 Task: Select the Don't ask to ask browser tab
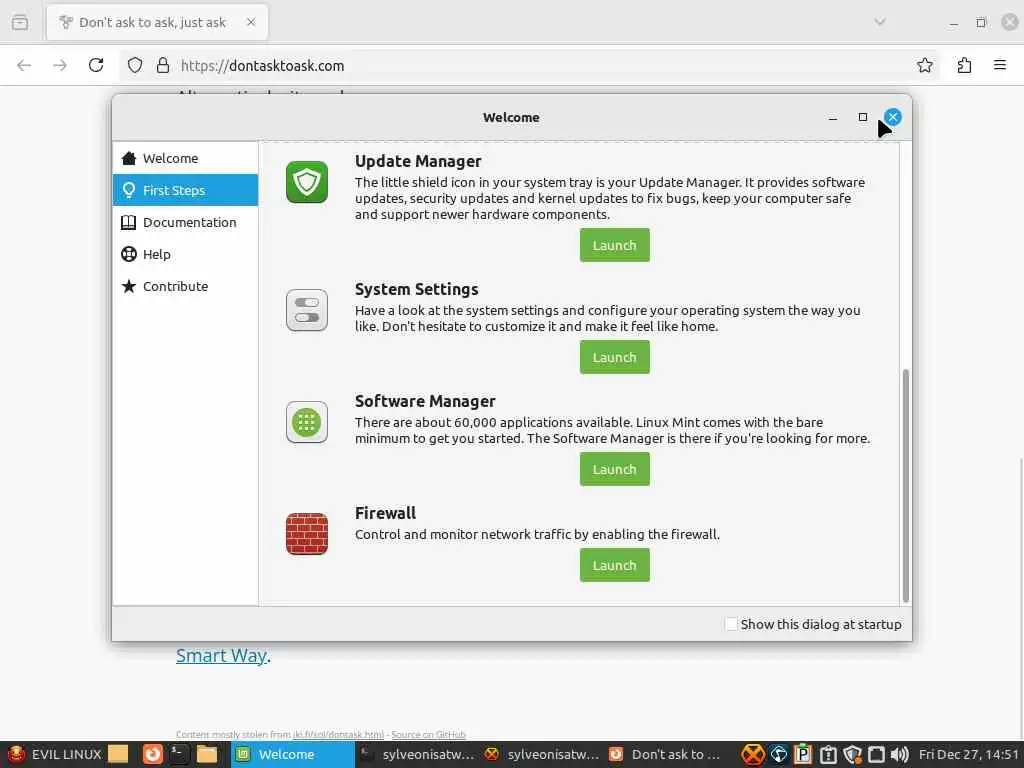click(x=157, y=22)
